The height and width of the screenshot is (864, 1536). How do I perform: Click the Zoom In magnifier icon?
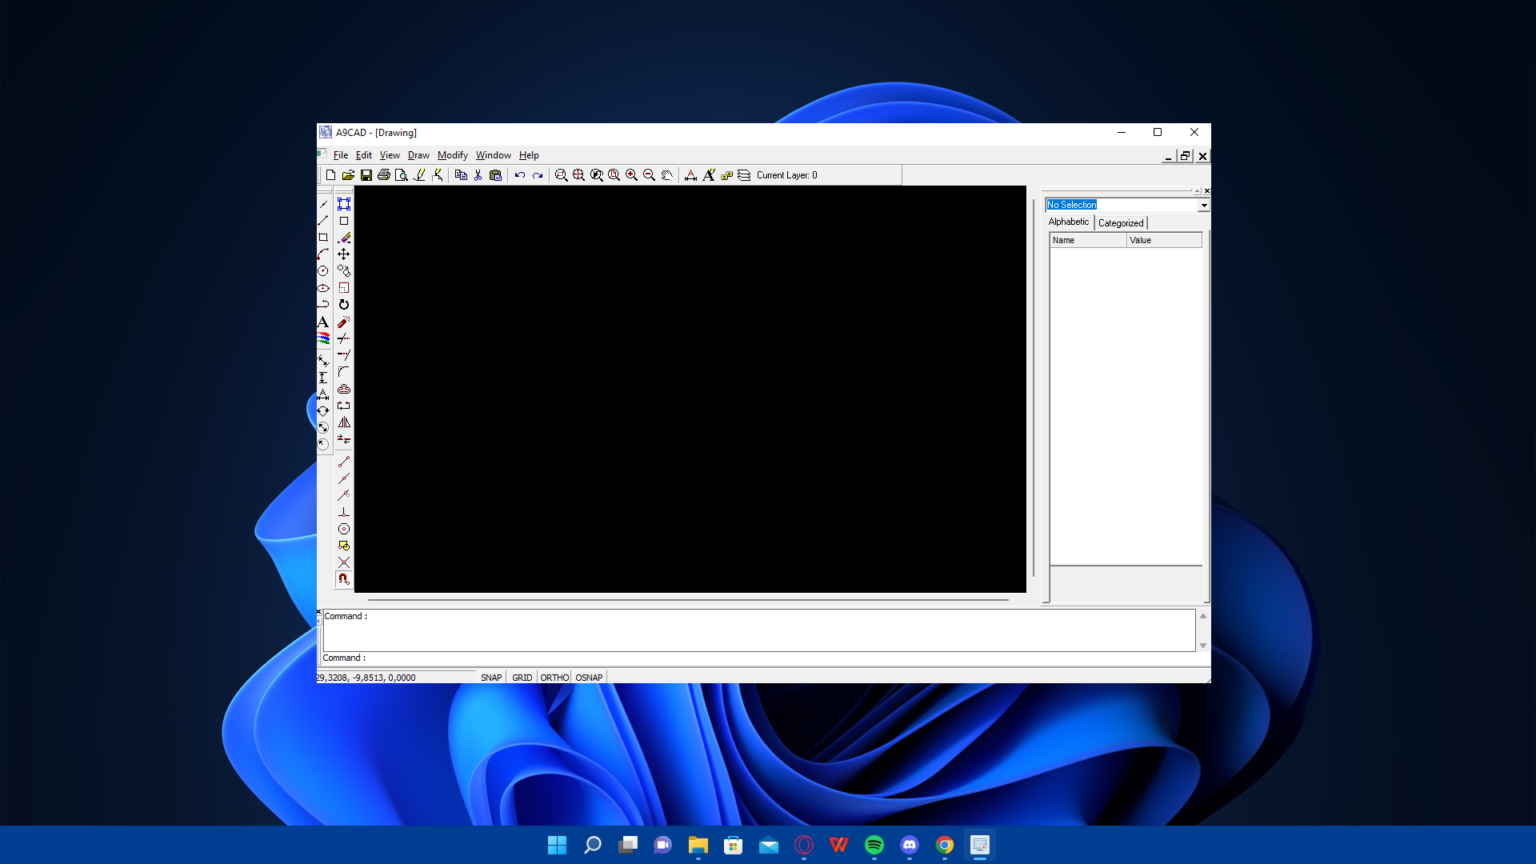pos(632,175)
